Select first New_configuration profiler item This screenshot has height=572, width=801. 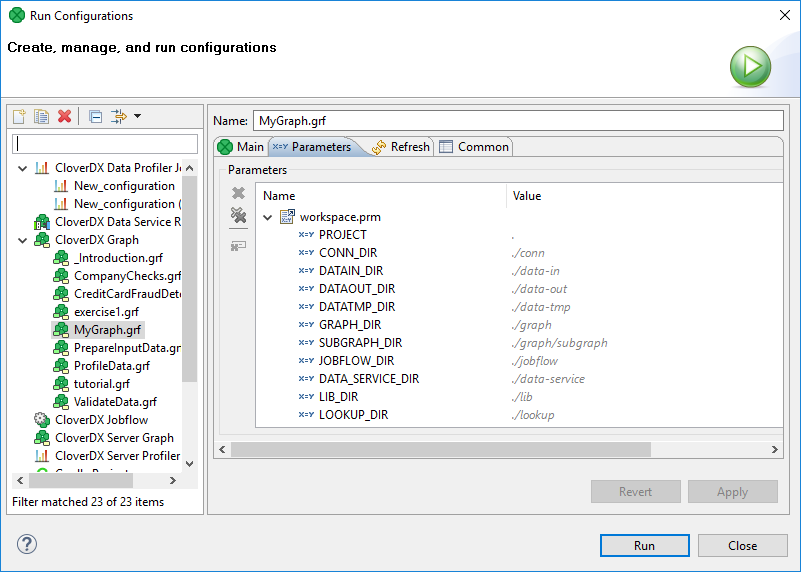tap(124, 186)
